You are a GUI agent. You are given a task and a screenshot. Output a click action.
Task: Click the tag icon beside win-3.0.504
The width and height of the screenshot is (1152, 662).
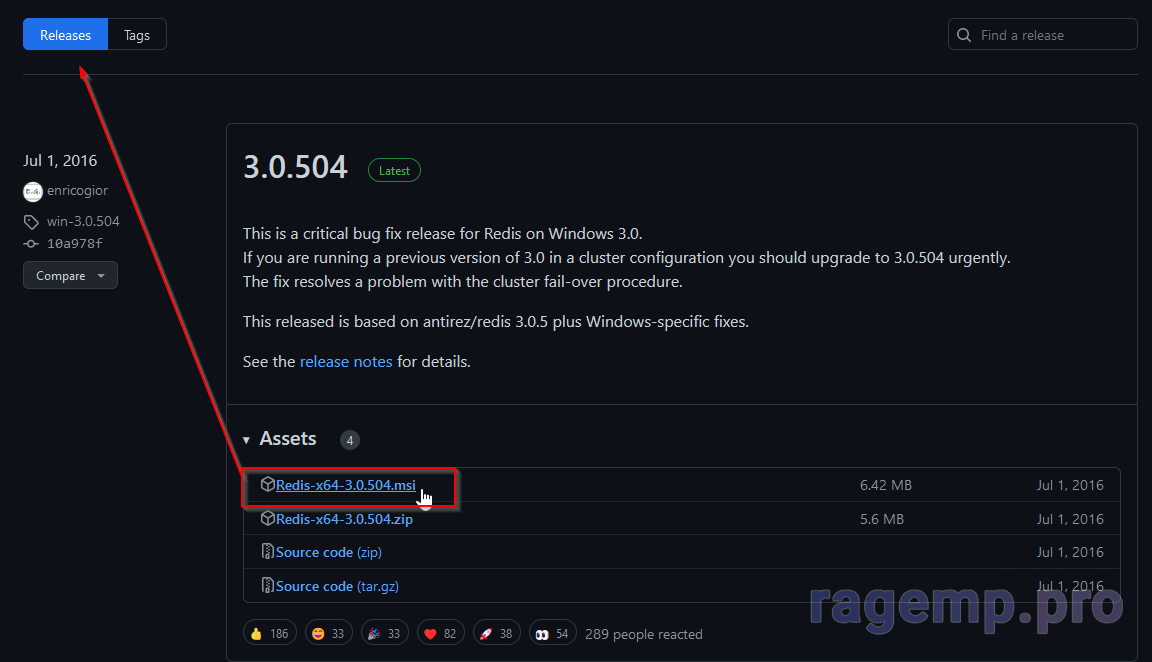click(31, 221)
